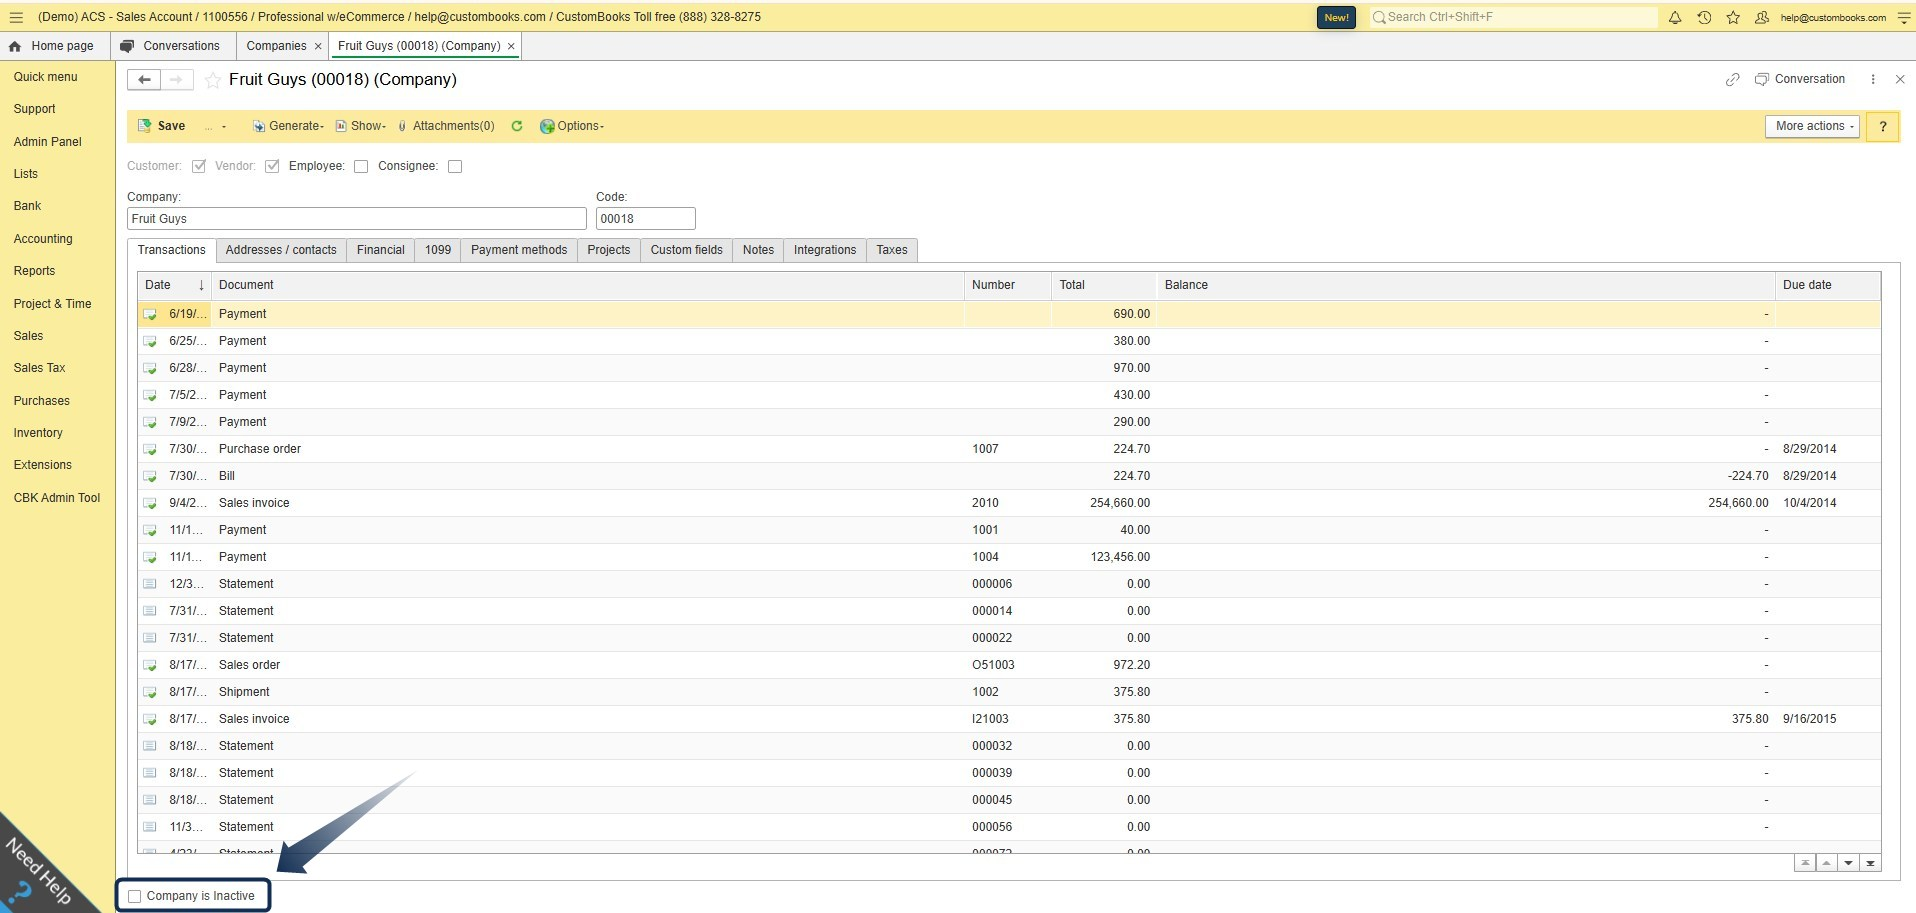The image size is (1916, 913).
Task: Open the Show dropdown
Action: coord(360,126)
